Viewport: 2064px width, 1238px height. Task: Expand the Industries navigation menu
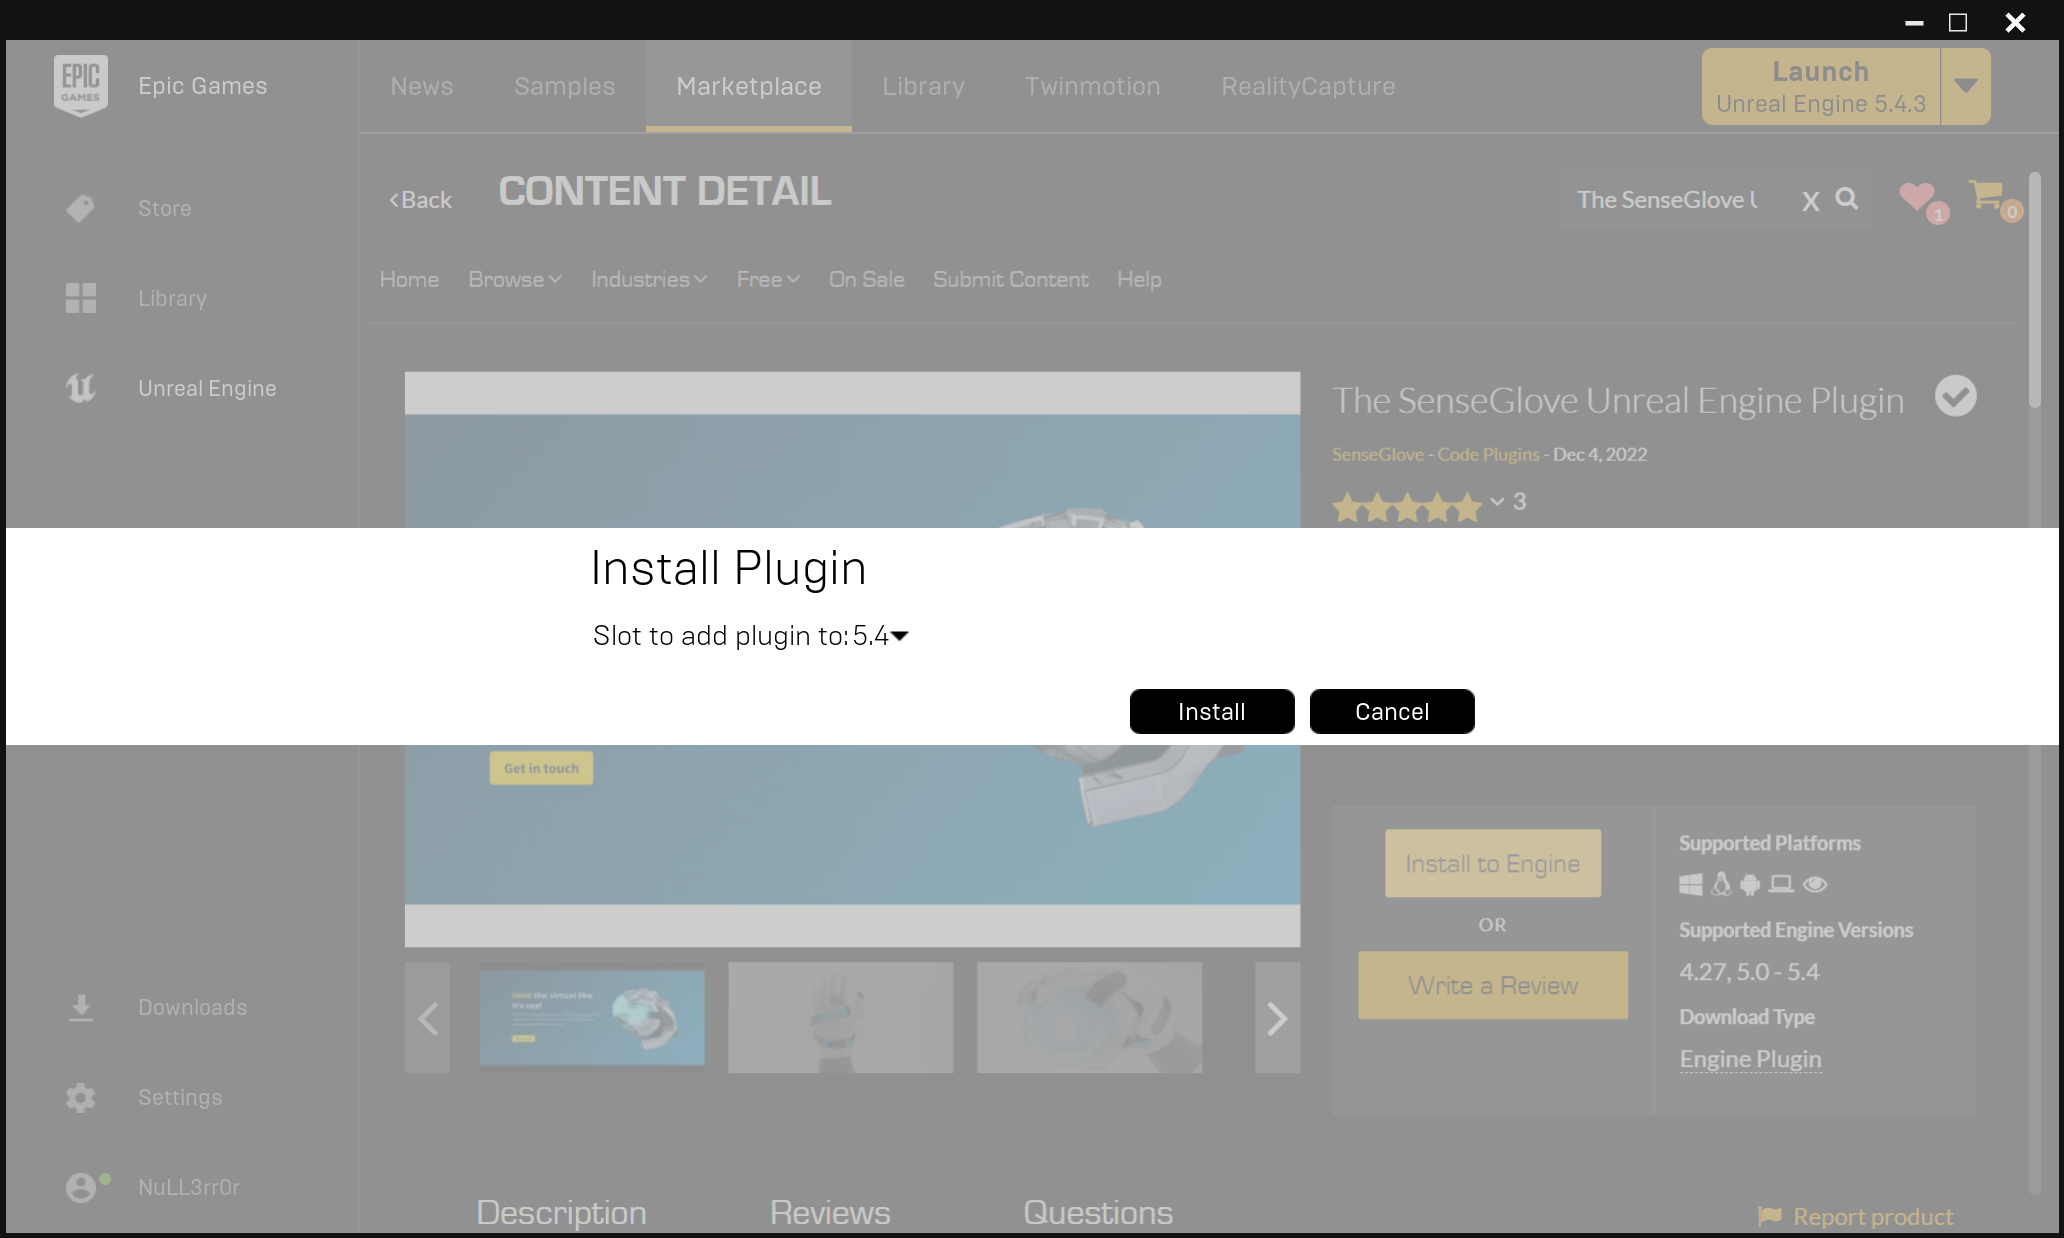pyautogui.click(x=645, y=279)
